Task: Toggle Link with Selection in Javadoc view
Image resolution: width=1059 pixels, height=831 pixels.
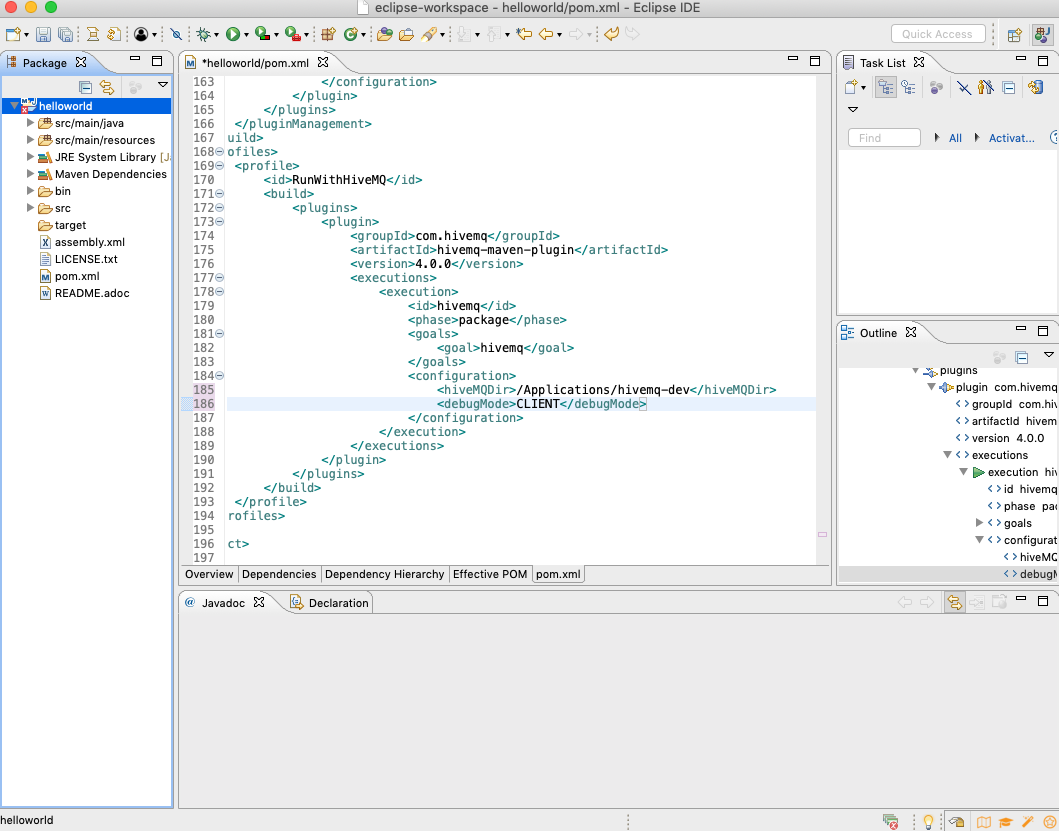Action: [x=954, y=602]
